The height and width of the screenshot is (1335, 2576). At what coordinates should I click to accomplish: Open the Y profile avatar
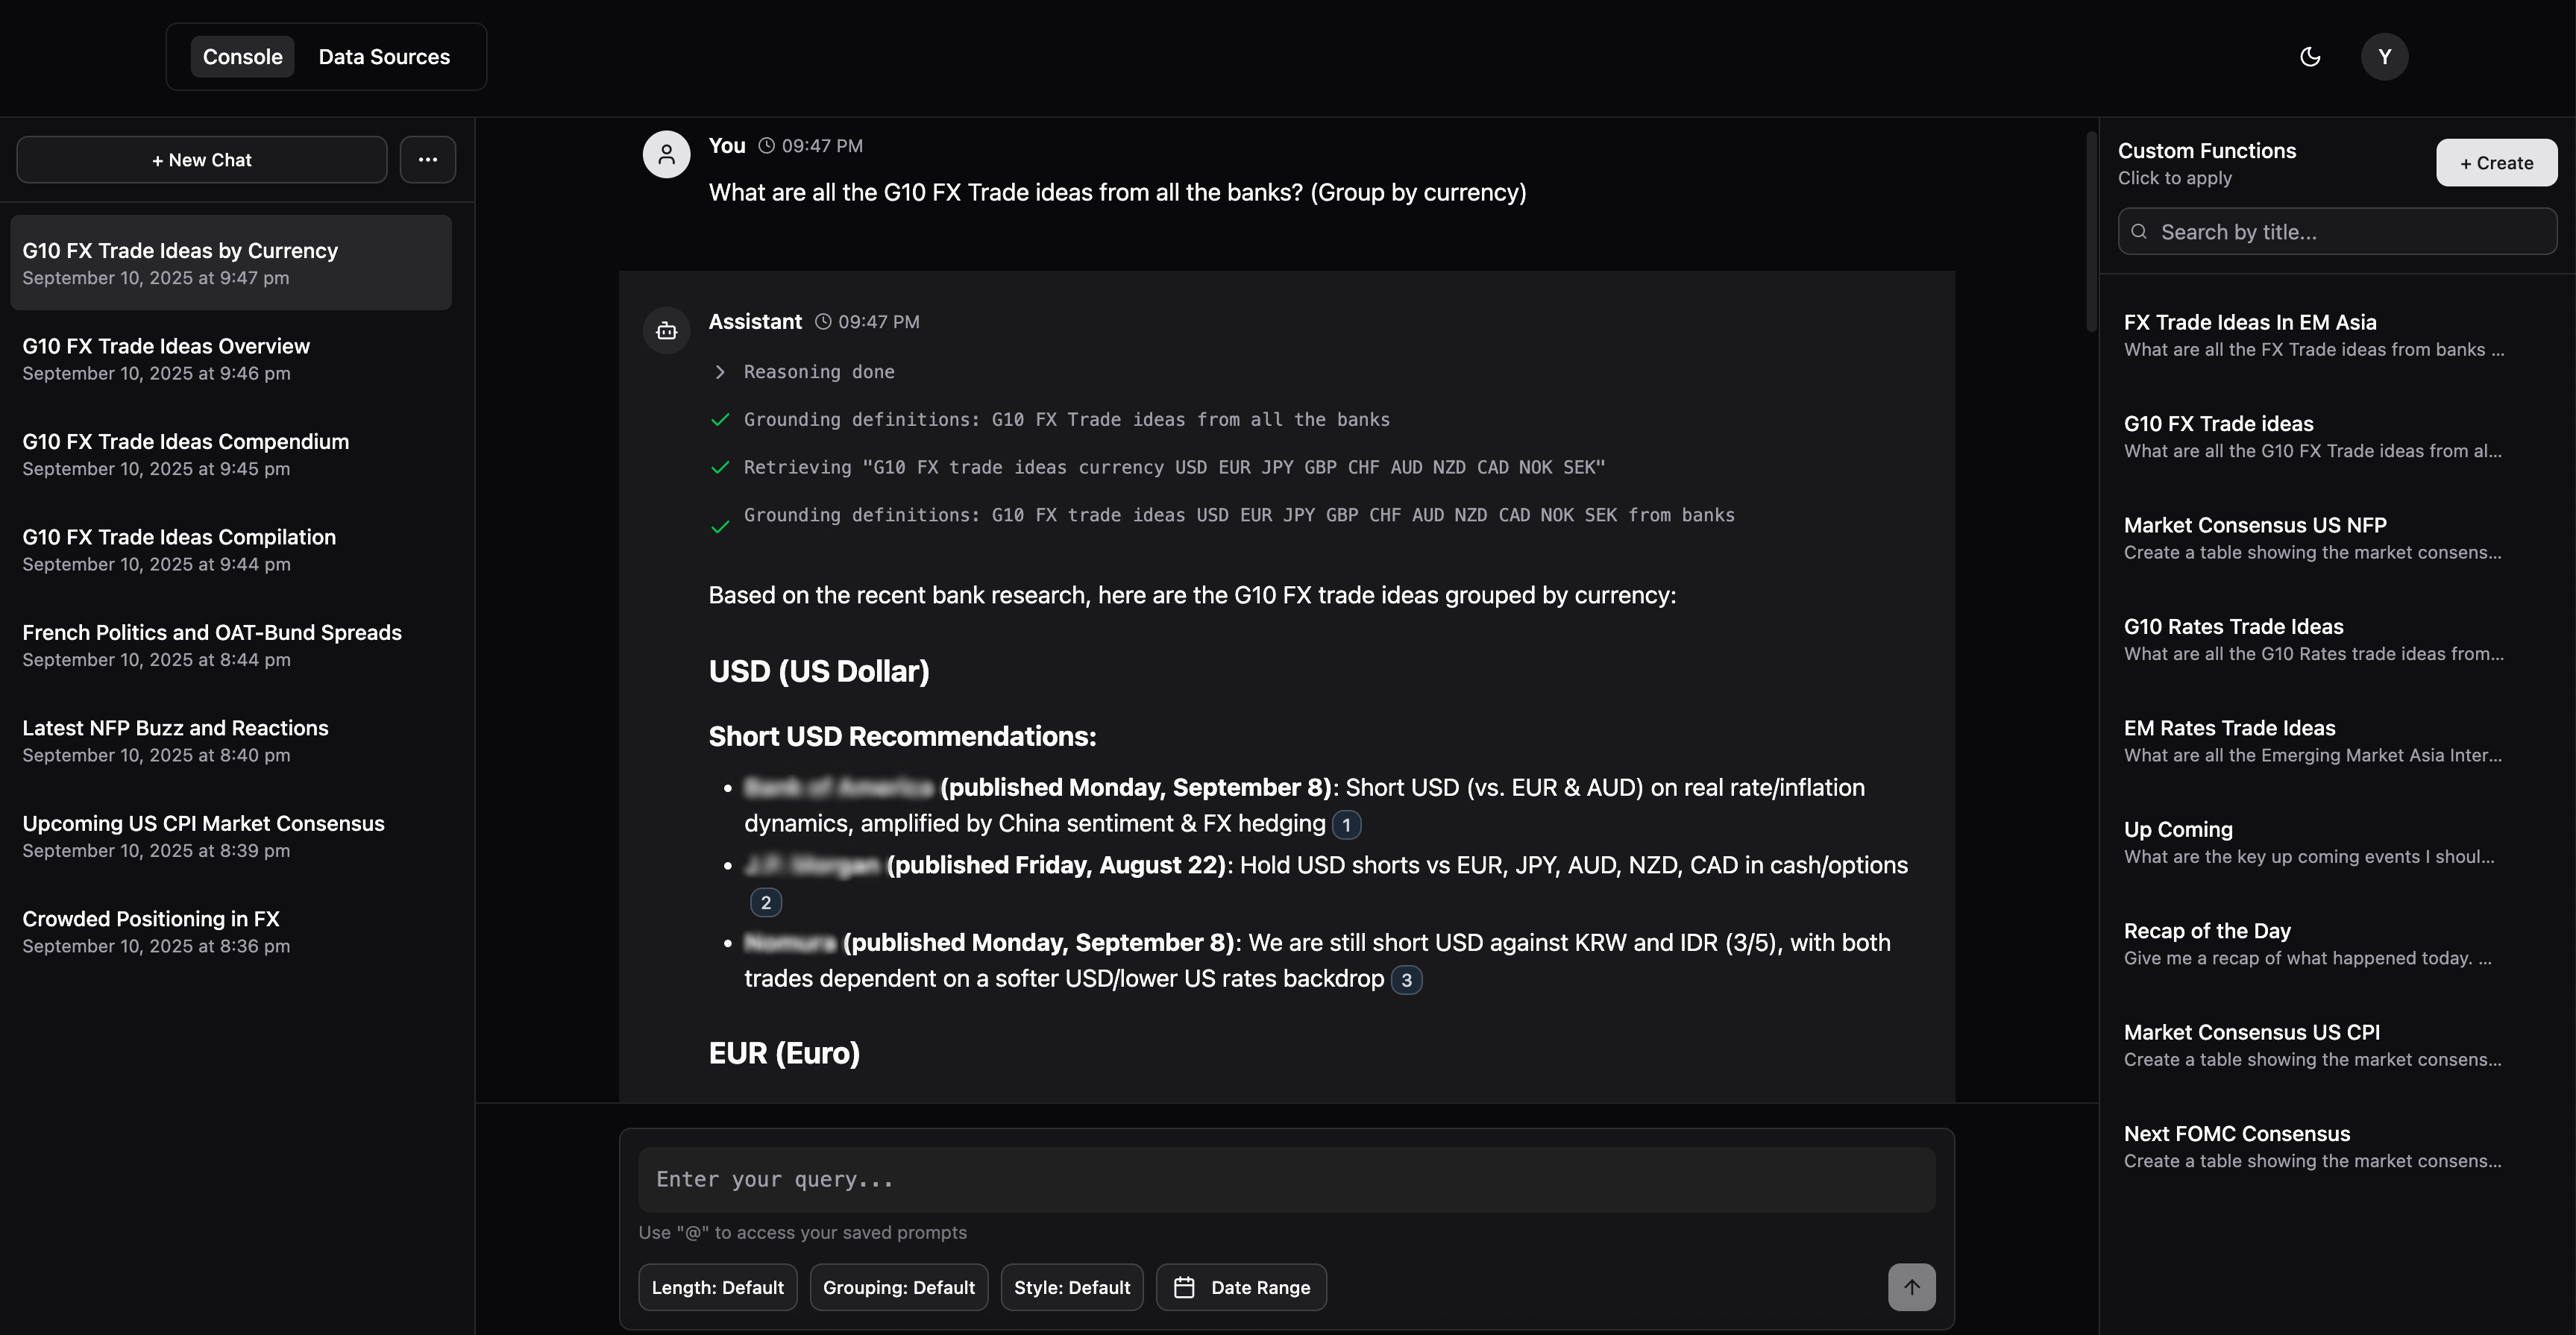[x=2385, y=56]
